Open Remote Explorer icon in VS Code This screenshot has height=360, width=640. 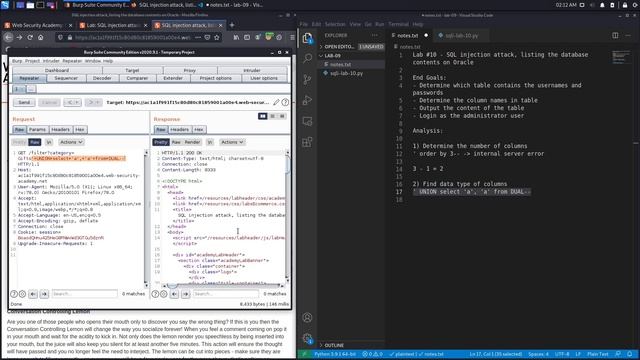307,121
